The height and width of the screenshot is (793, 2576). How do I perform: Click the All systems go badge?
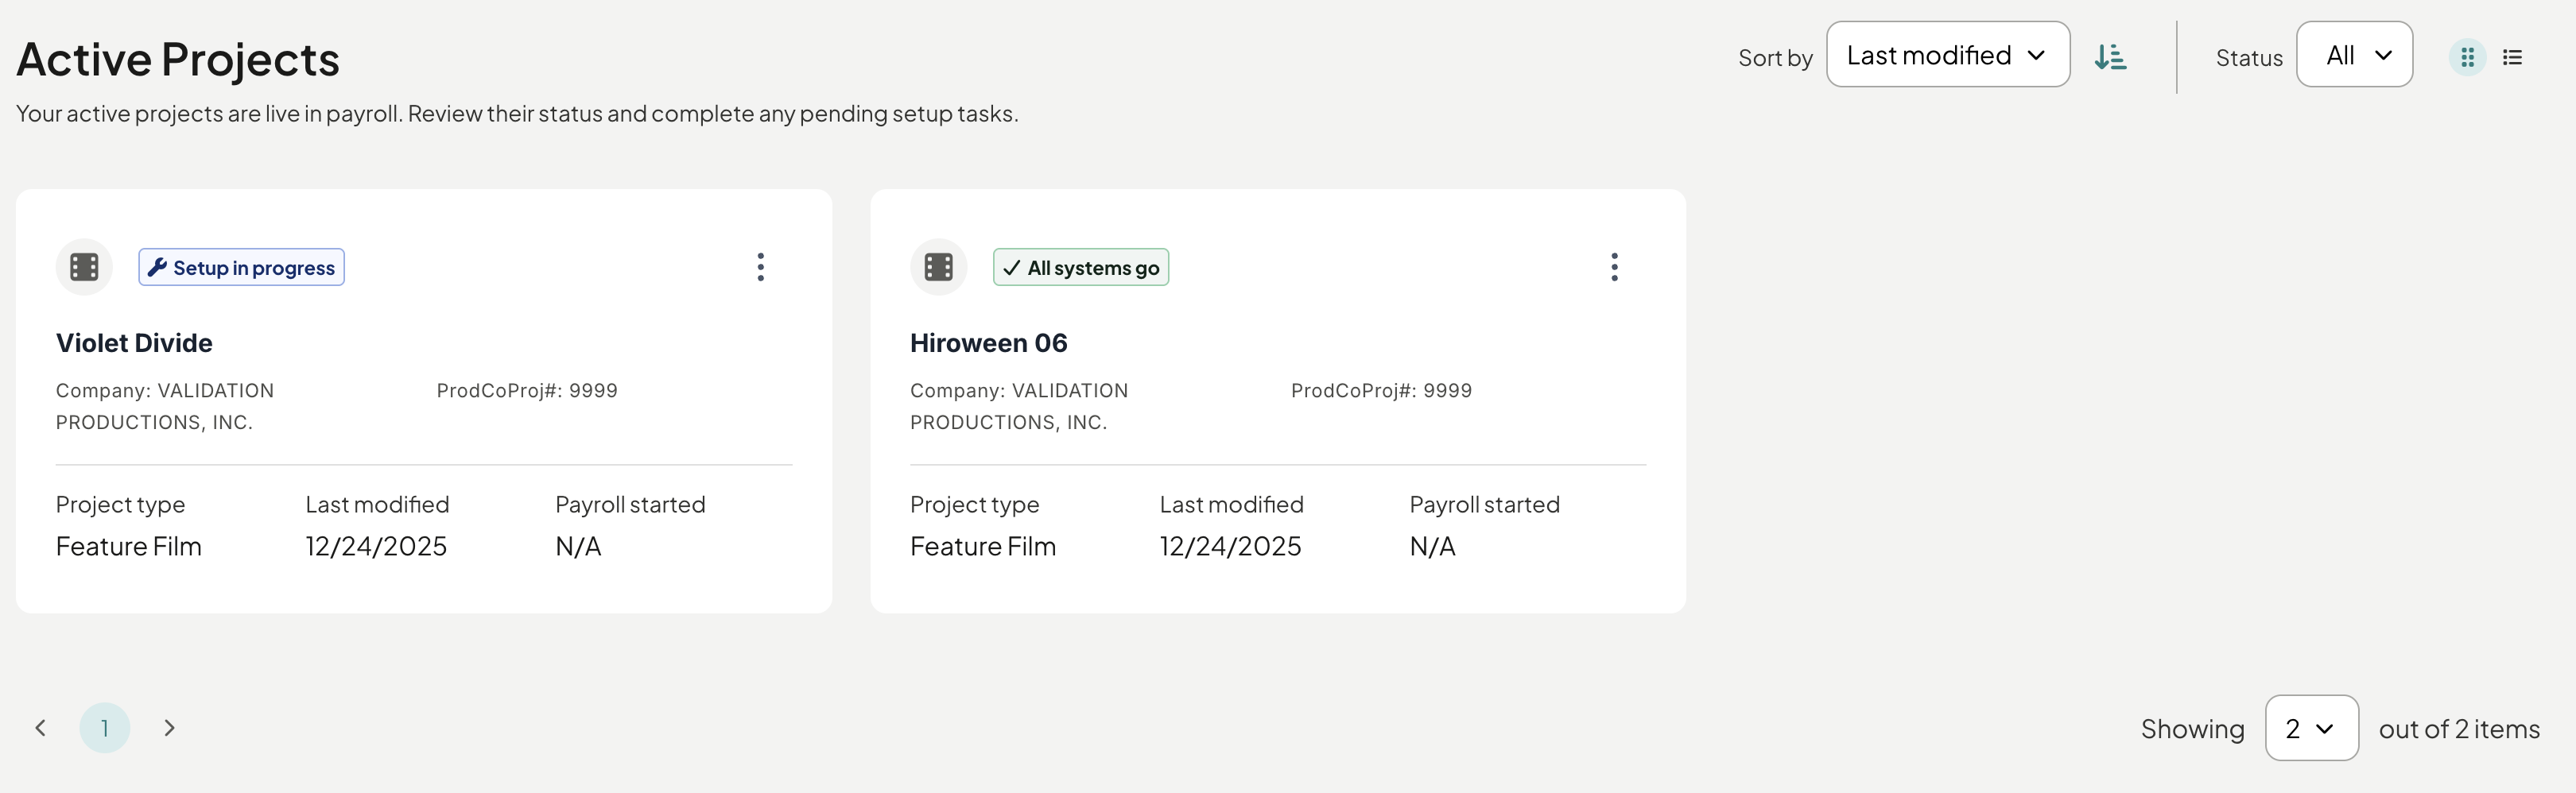(x=1080, y=267)
